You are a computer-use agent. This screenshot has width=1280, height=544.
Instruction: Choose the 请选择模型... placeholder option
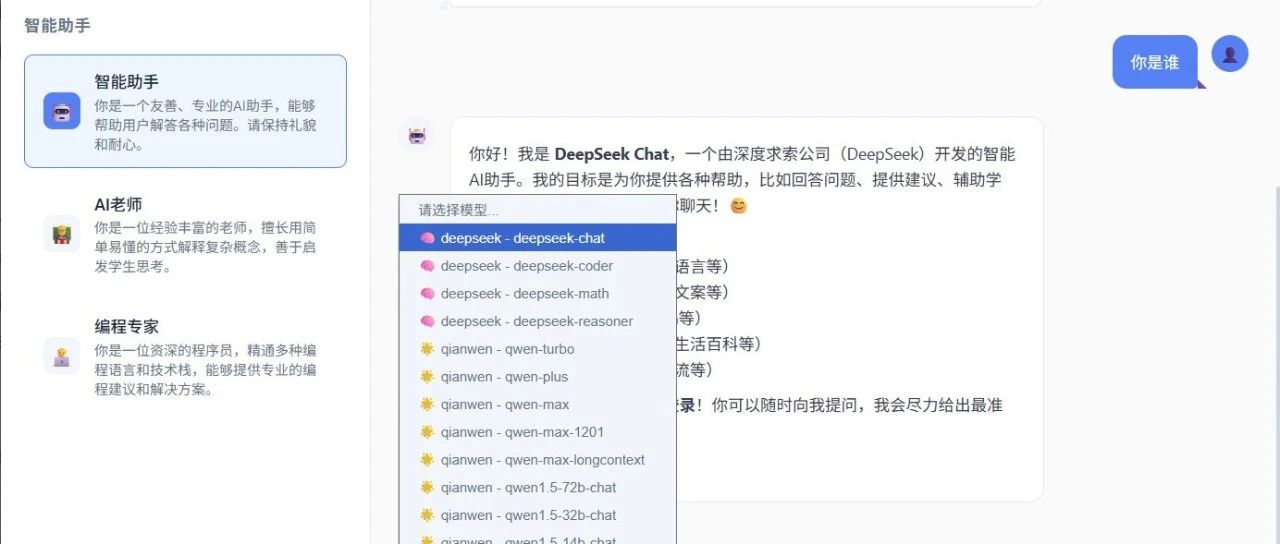[x=537, y=210]
